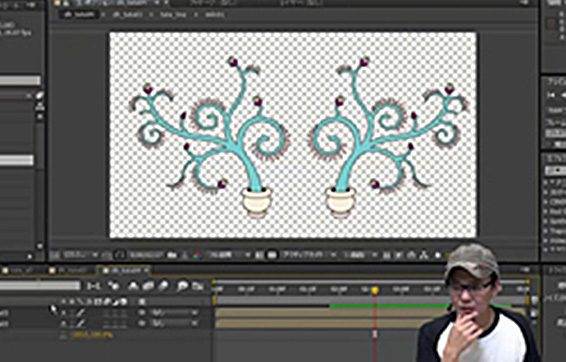Click the yellow current time indicator marker
Image resolution: width=566 pixels, height=362 pixels.
coord(375,290)
